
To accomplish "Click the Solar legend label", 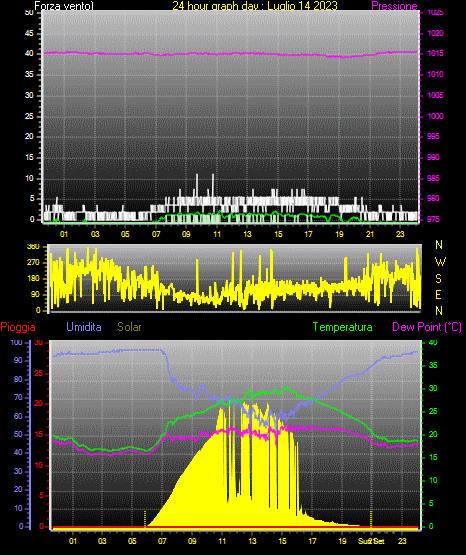I will 129,327.
